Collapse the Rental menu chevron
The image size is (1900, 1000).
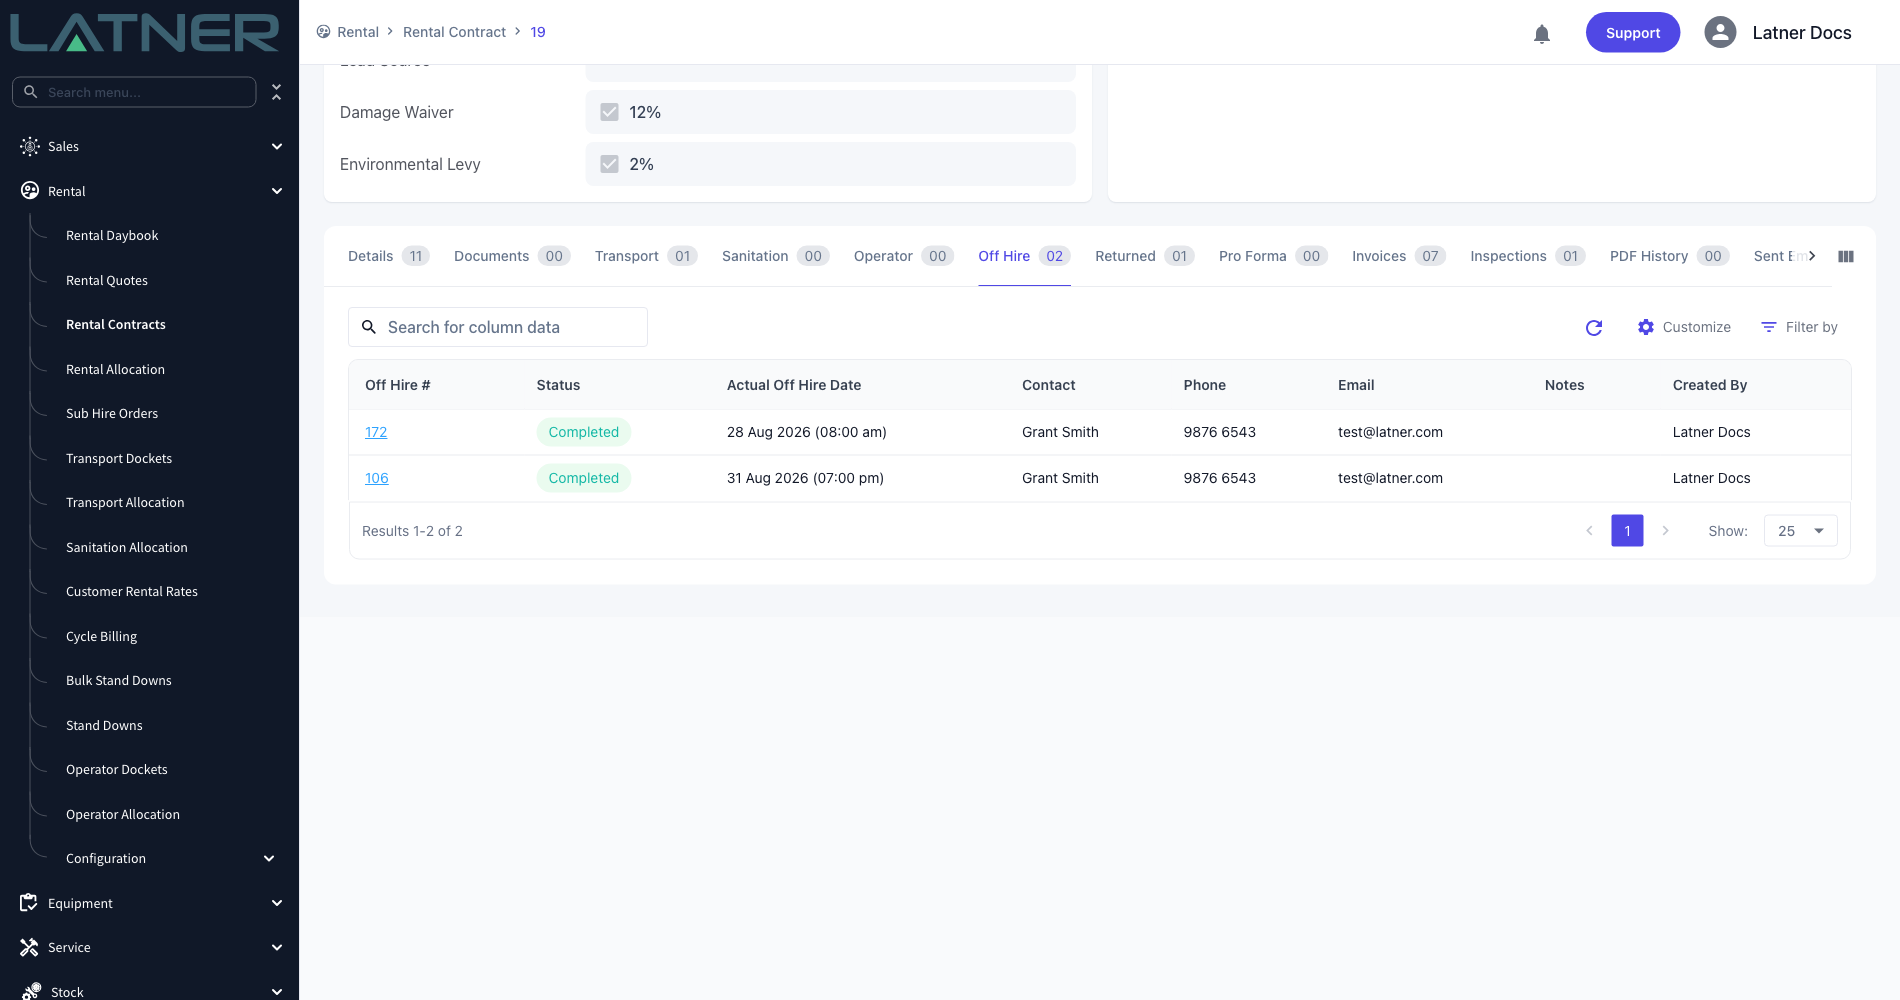coord(277,191)
